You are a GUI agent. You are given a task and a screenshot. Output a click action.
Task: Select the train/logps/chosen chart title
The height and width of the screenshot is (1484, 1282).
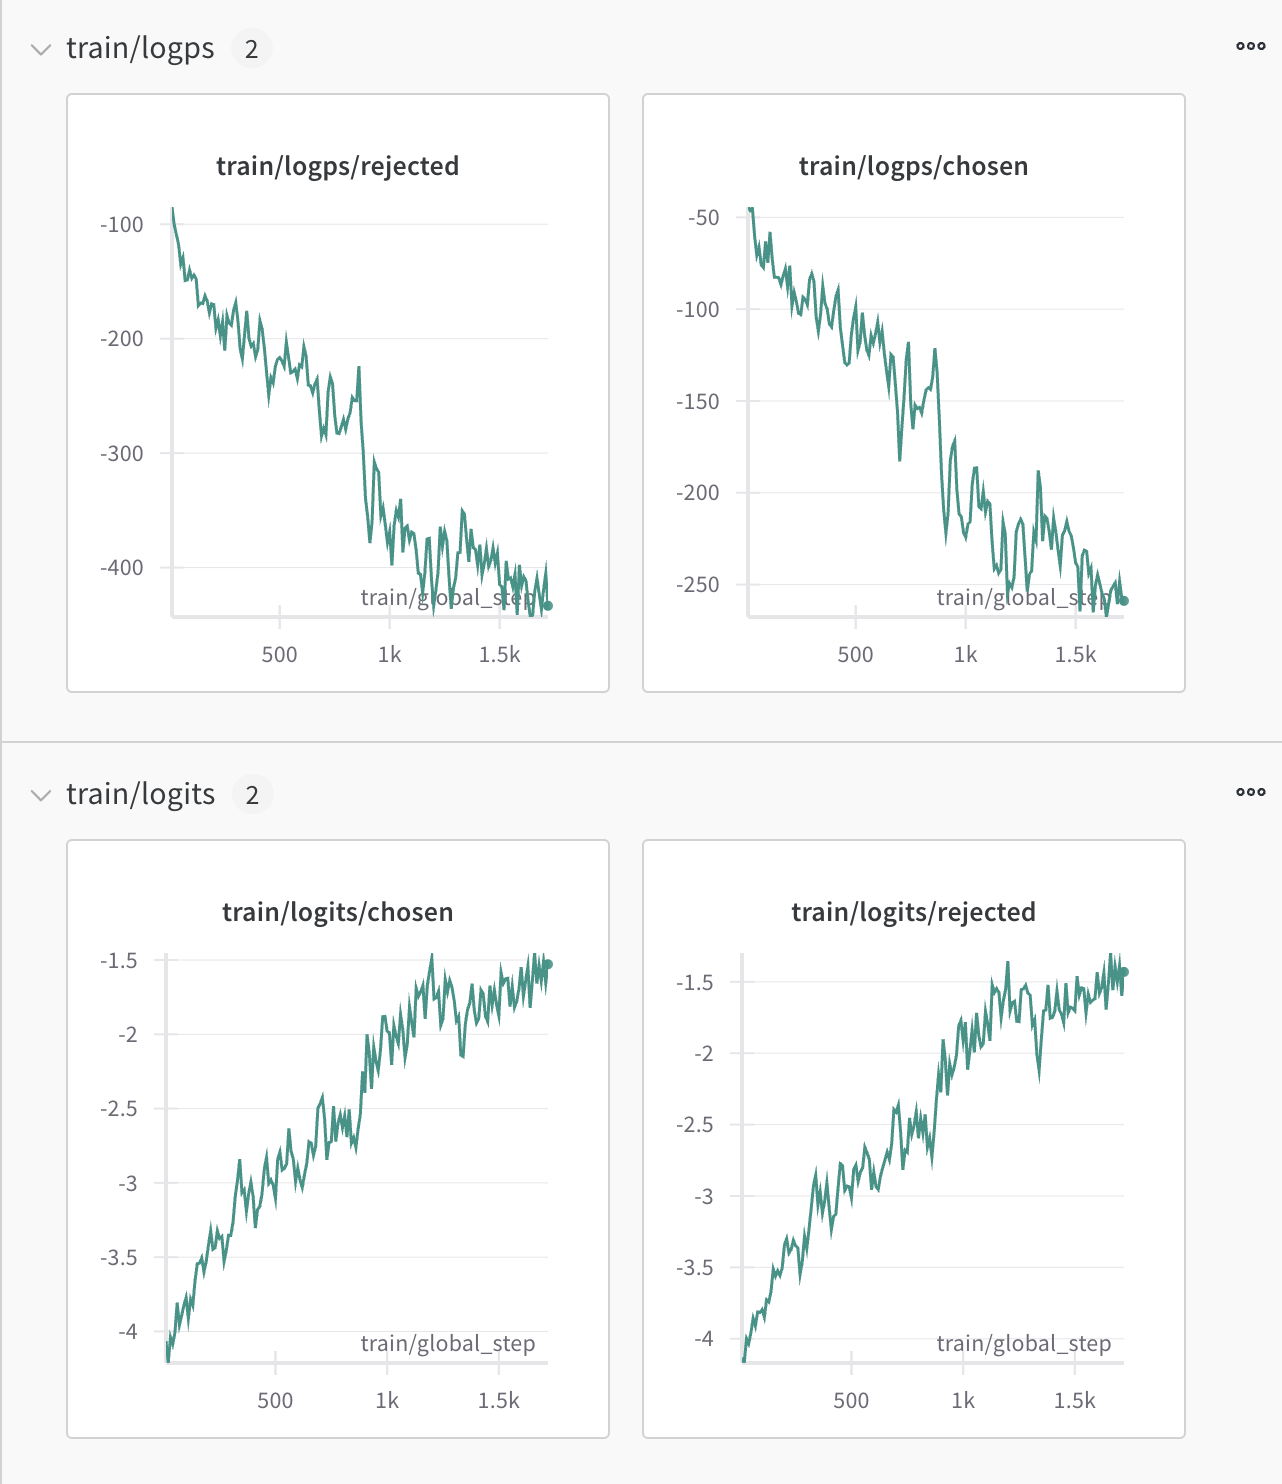(x=913, y=166)
